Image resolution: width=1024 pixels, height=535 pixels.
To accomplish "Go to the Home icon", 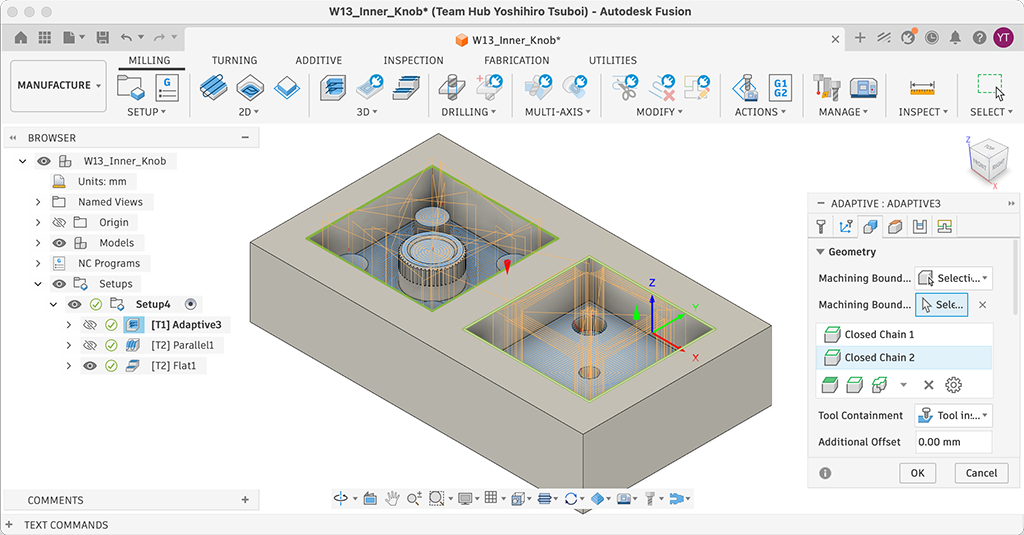I will tap(21, 38).
